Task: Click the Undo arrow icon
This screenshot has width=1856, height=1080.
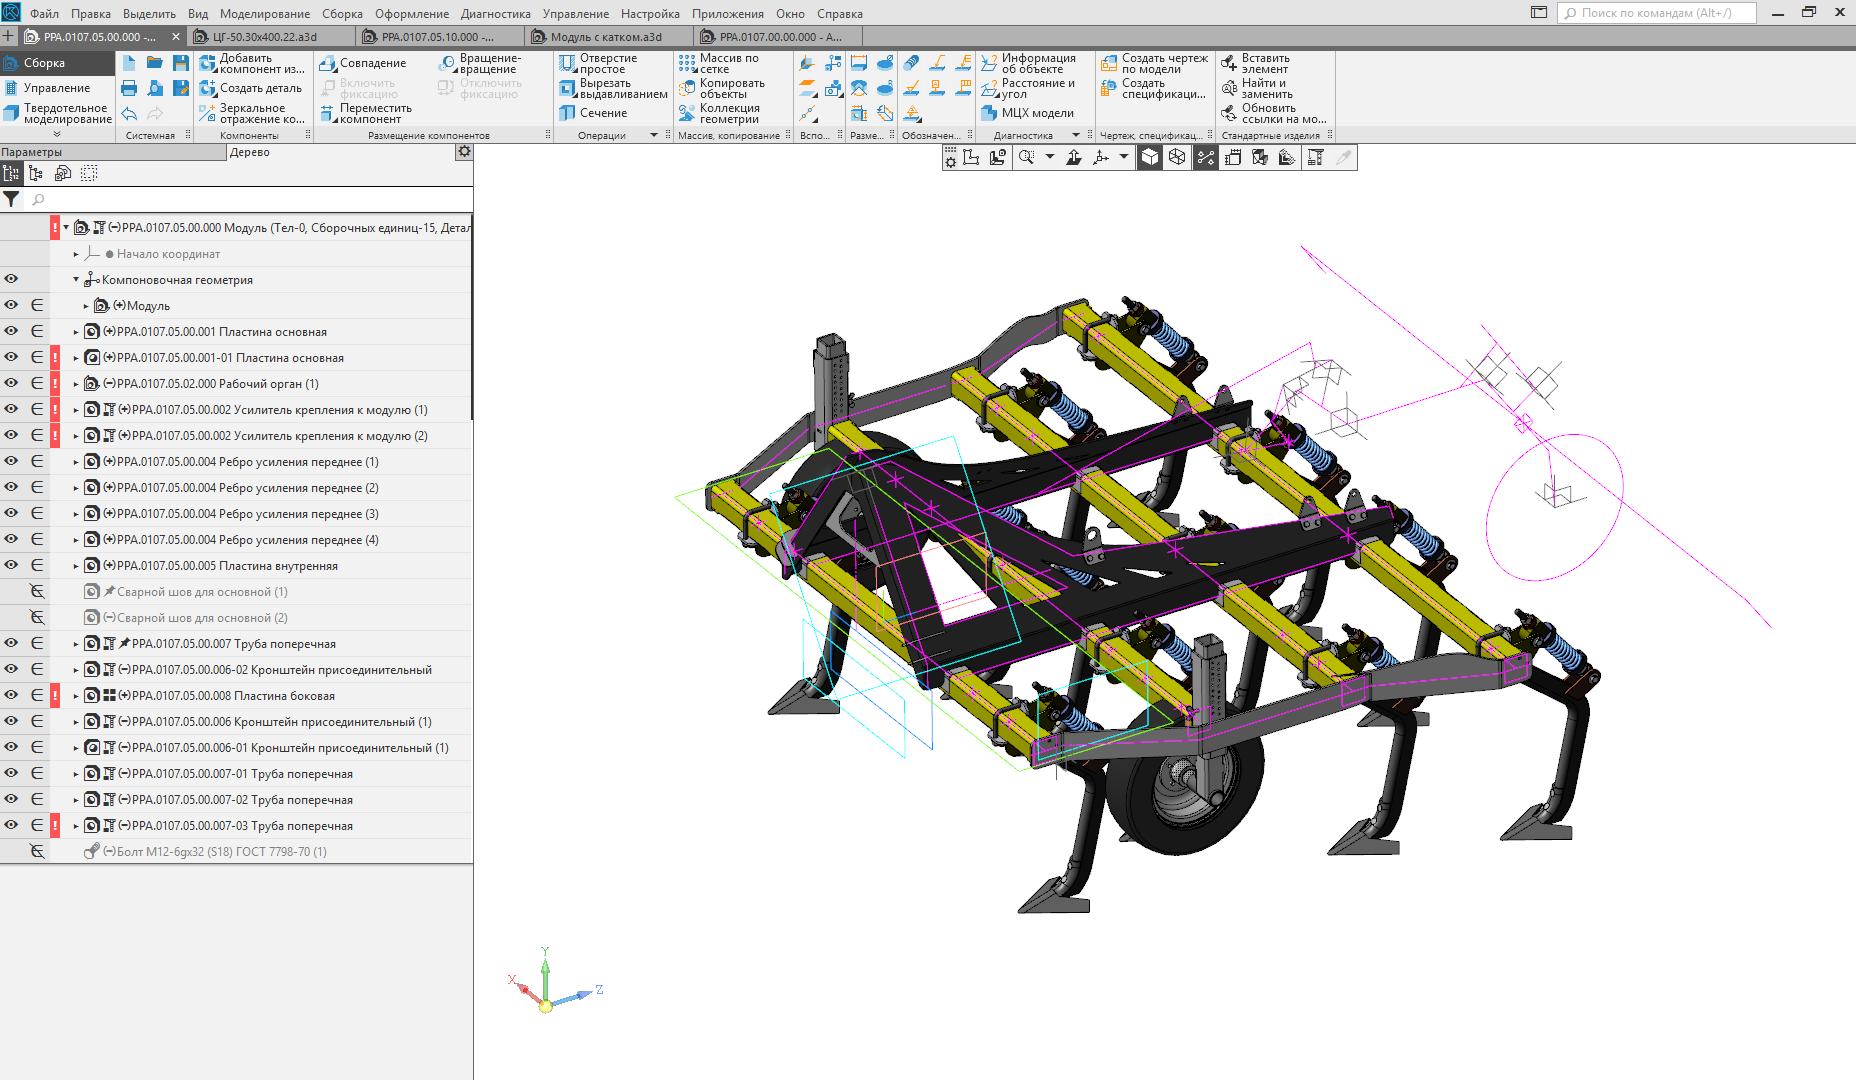Action: point(129,113)
